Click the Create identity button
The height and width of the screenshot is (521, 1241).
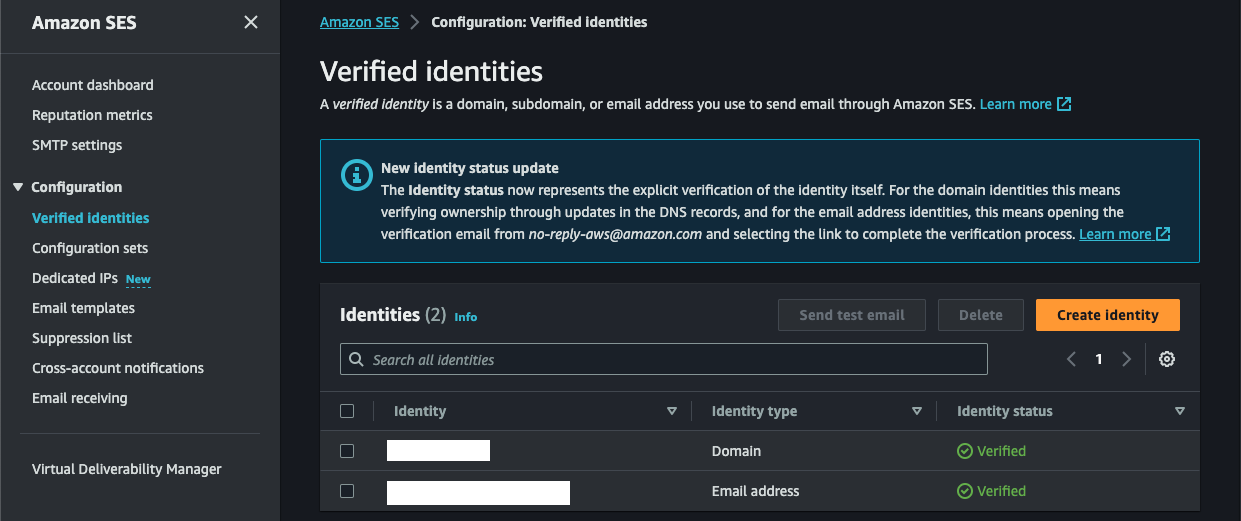tap(1107, 315)
